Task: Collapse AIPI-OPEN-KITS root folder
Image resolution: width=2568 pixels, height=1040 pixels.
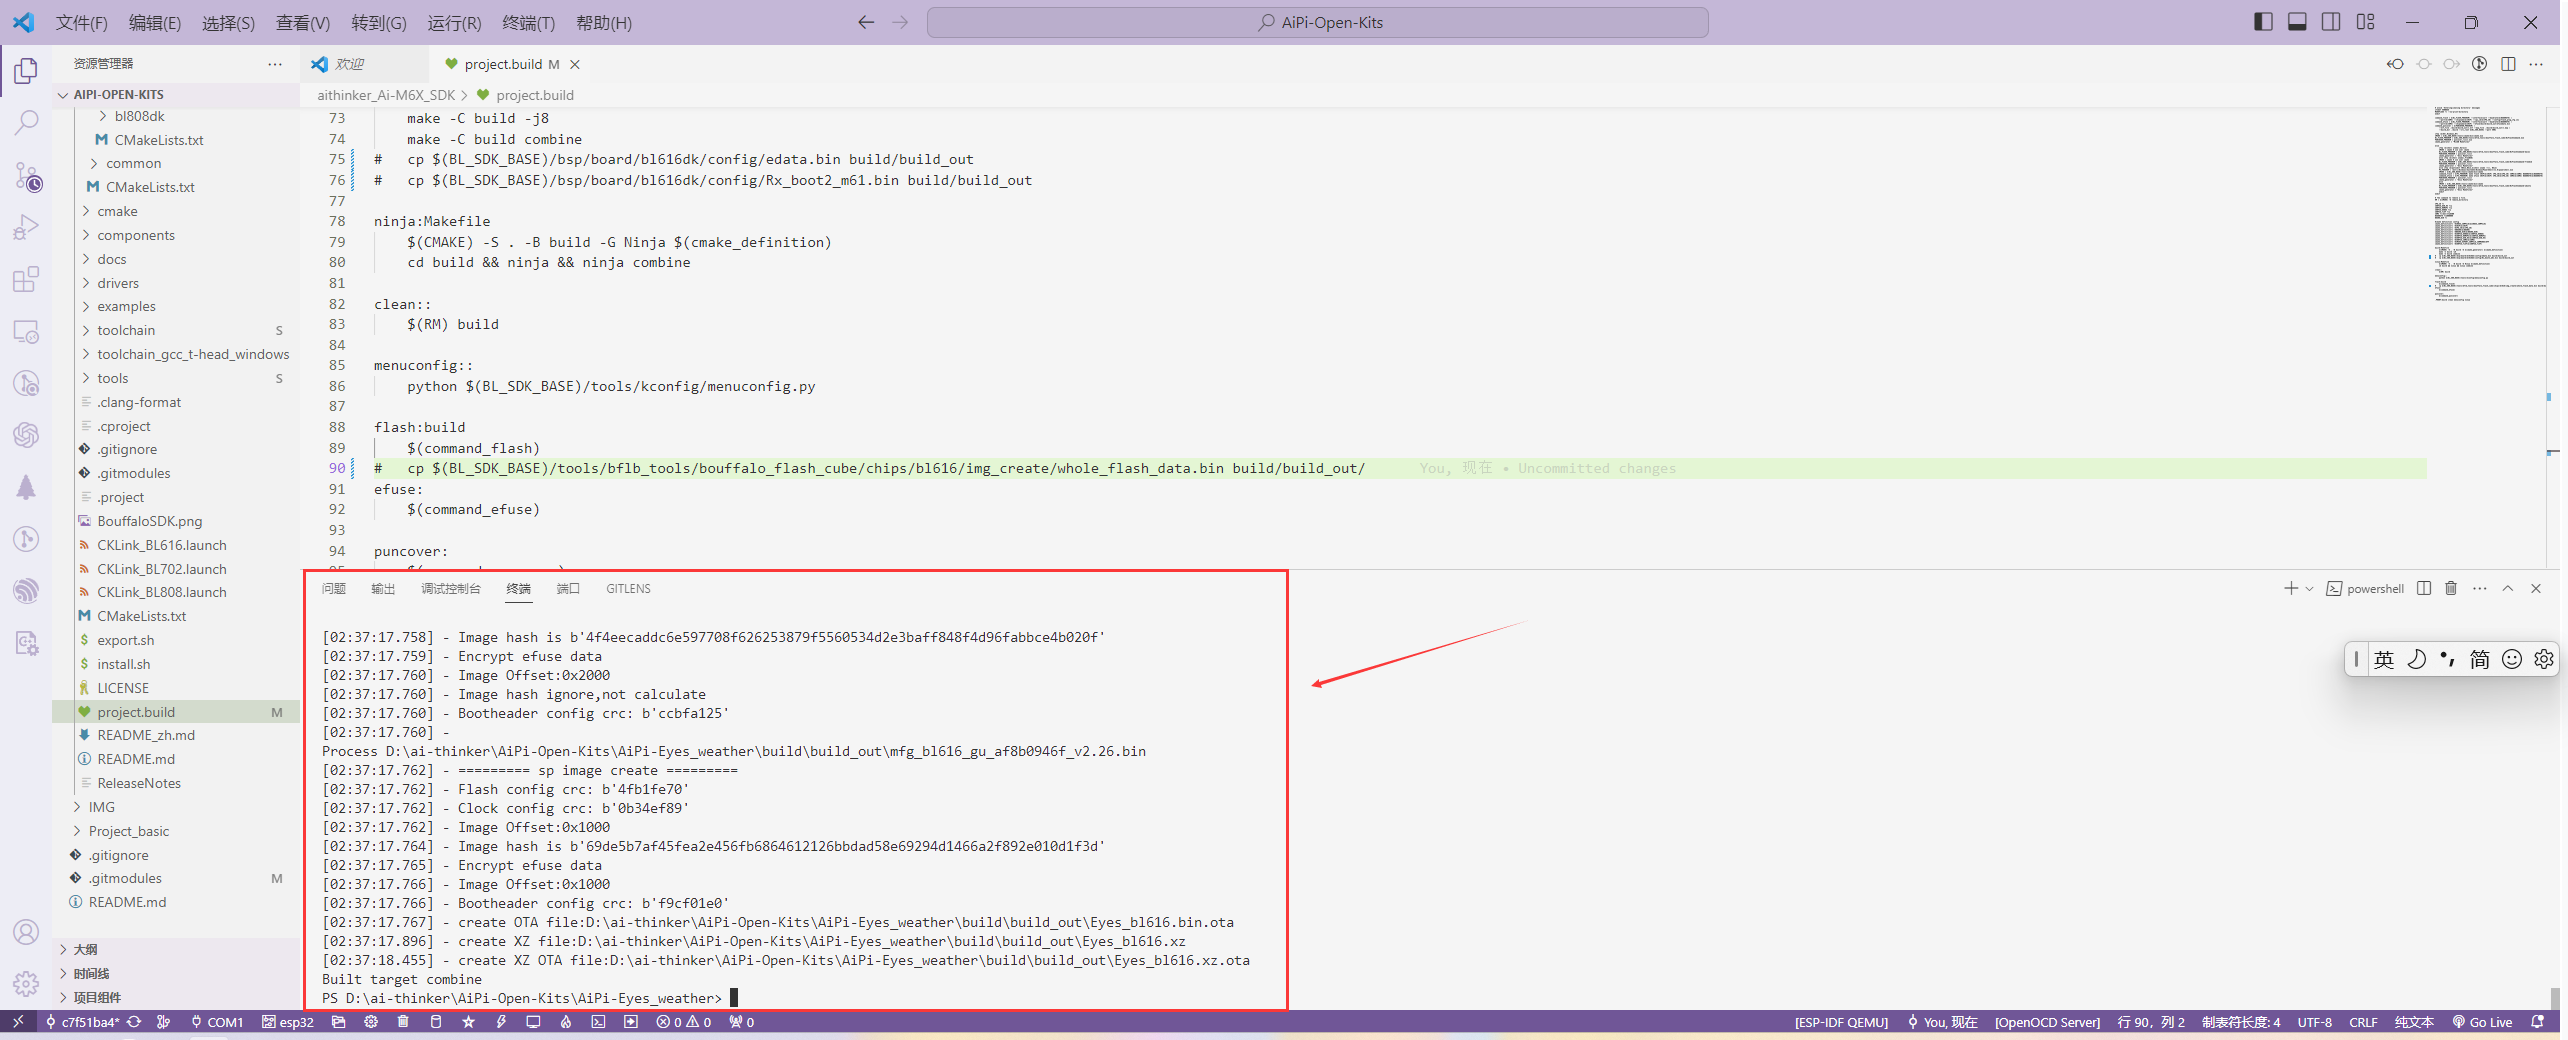Action: [x=63, y=95]
